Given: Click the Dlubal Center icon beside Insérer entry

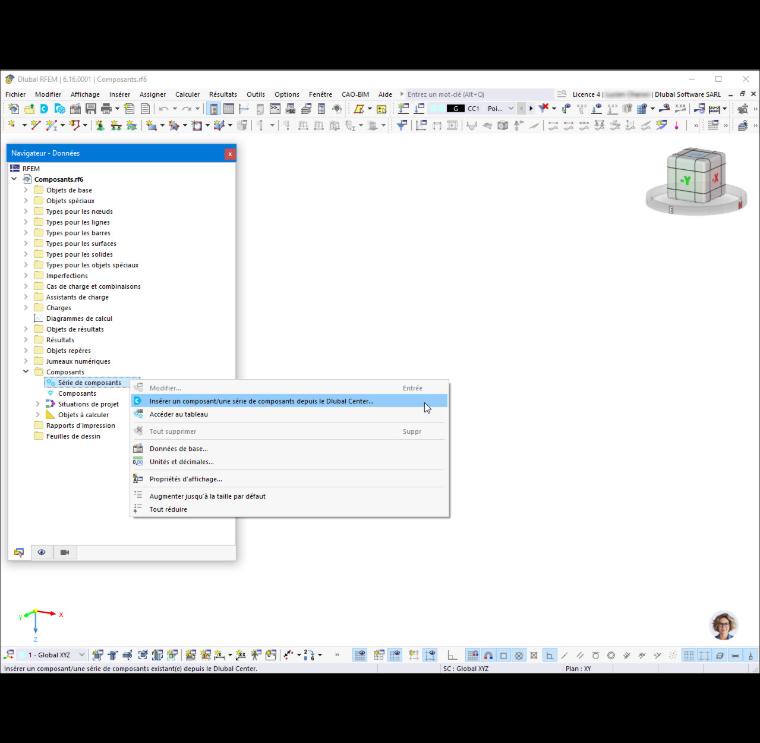Looking at the screenshot, I should coord(138,401).
